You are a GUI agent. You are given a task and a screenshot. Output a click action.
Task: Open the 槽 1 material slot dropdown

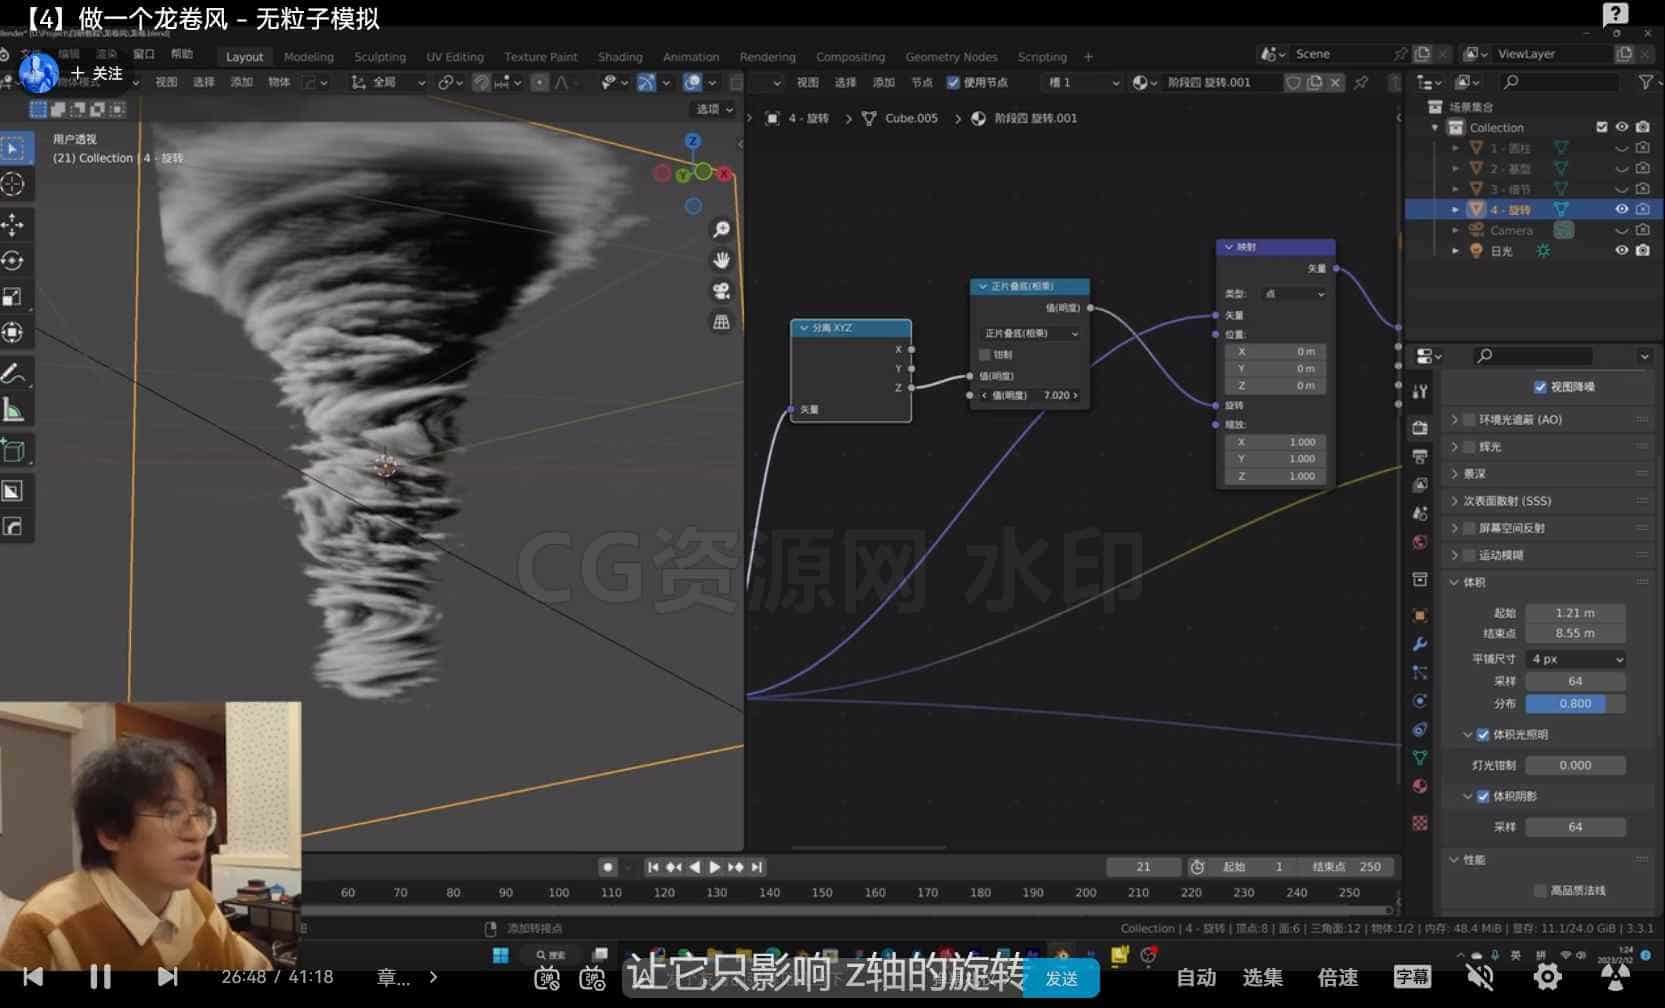1083,83
